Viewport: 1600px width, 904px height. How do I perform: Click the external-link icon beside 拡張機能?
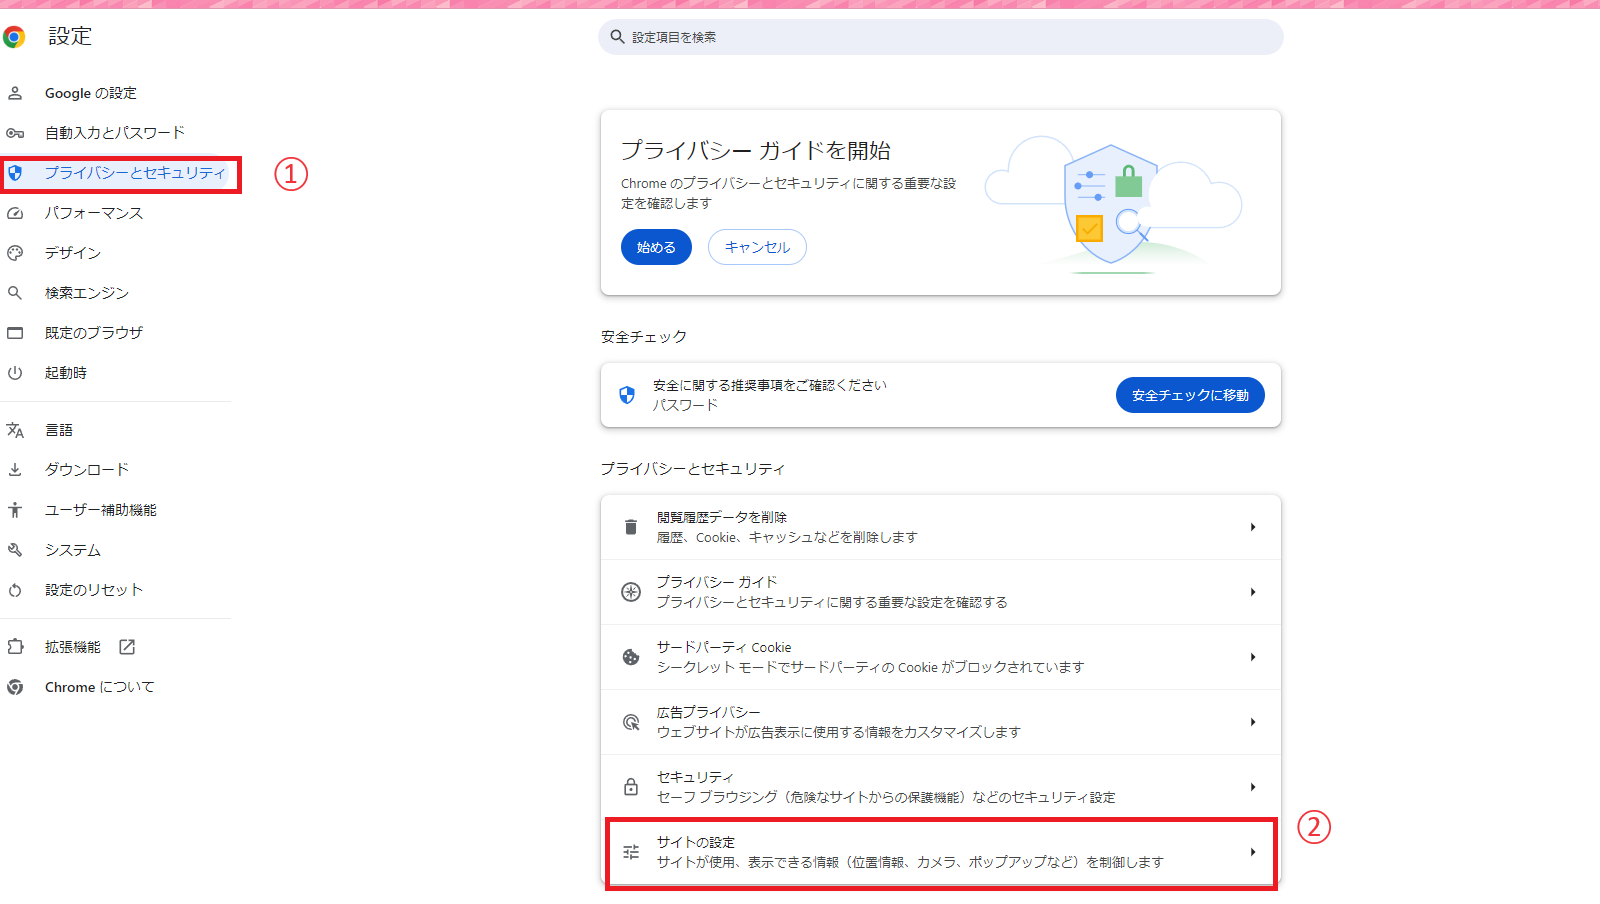(x=127, y=647)
